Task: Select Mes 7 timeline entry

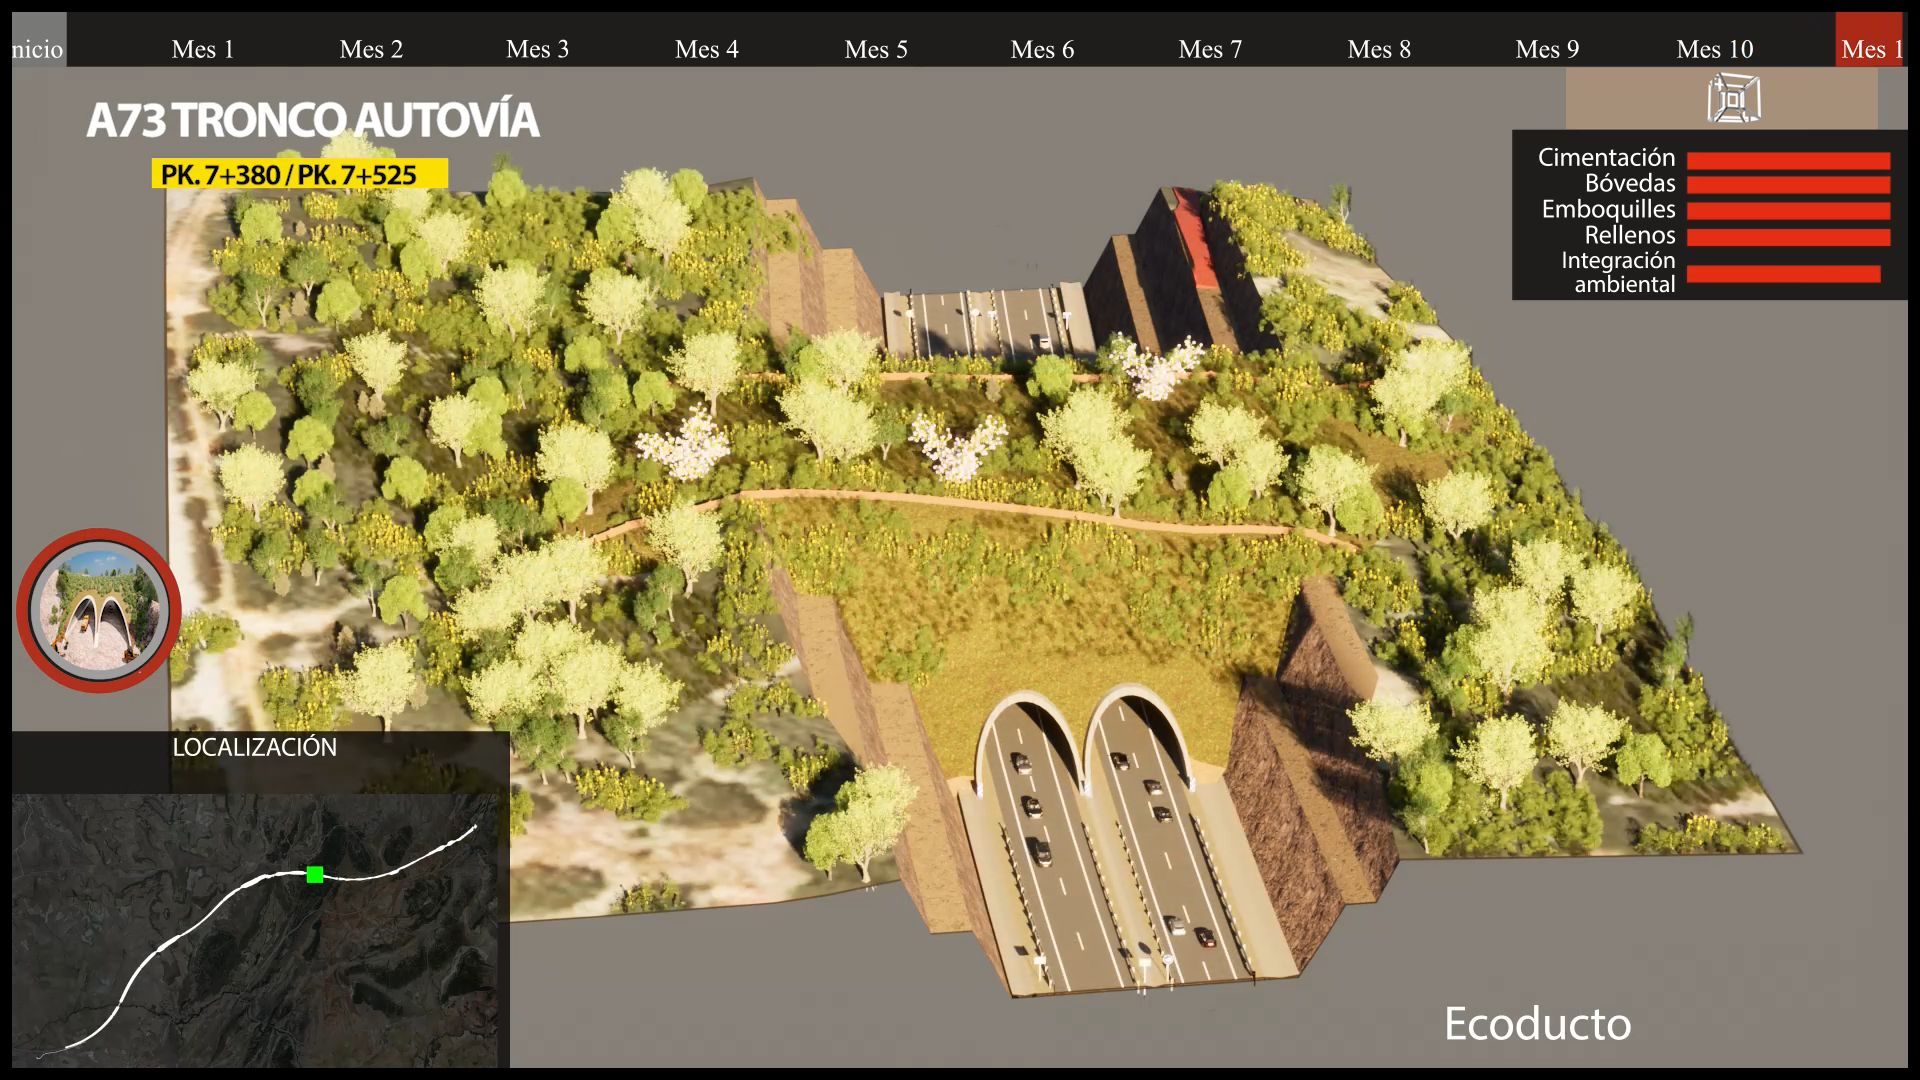Action: point(1210,49)
